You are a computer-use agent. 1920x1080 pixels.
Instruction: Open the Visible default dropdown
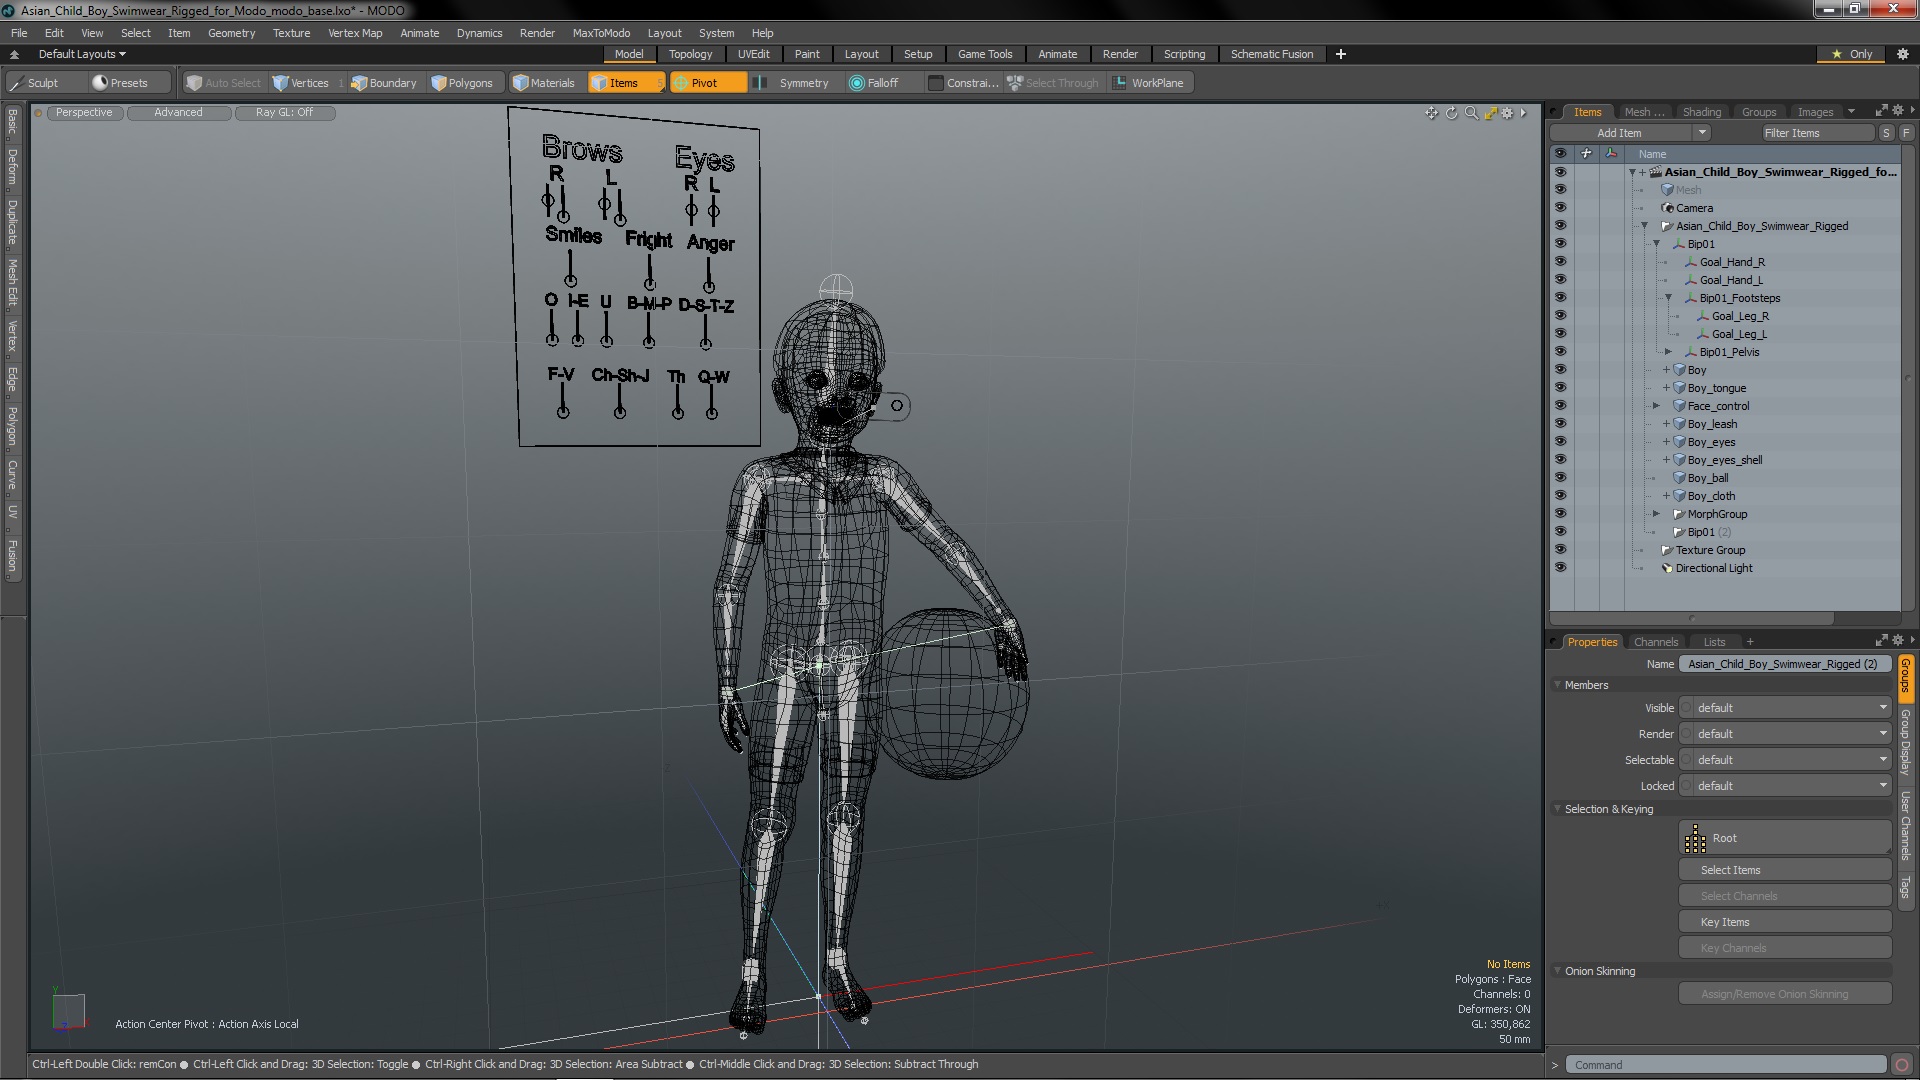(1787, 708)
